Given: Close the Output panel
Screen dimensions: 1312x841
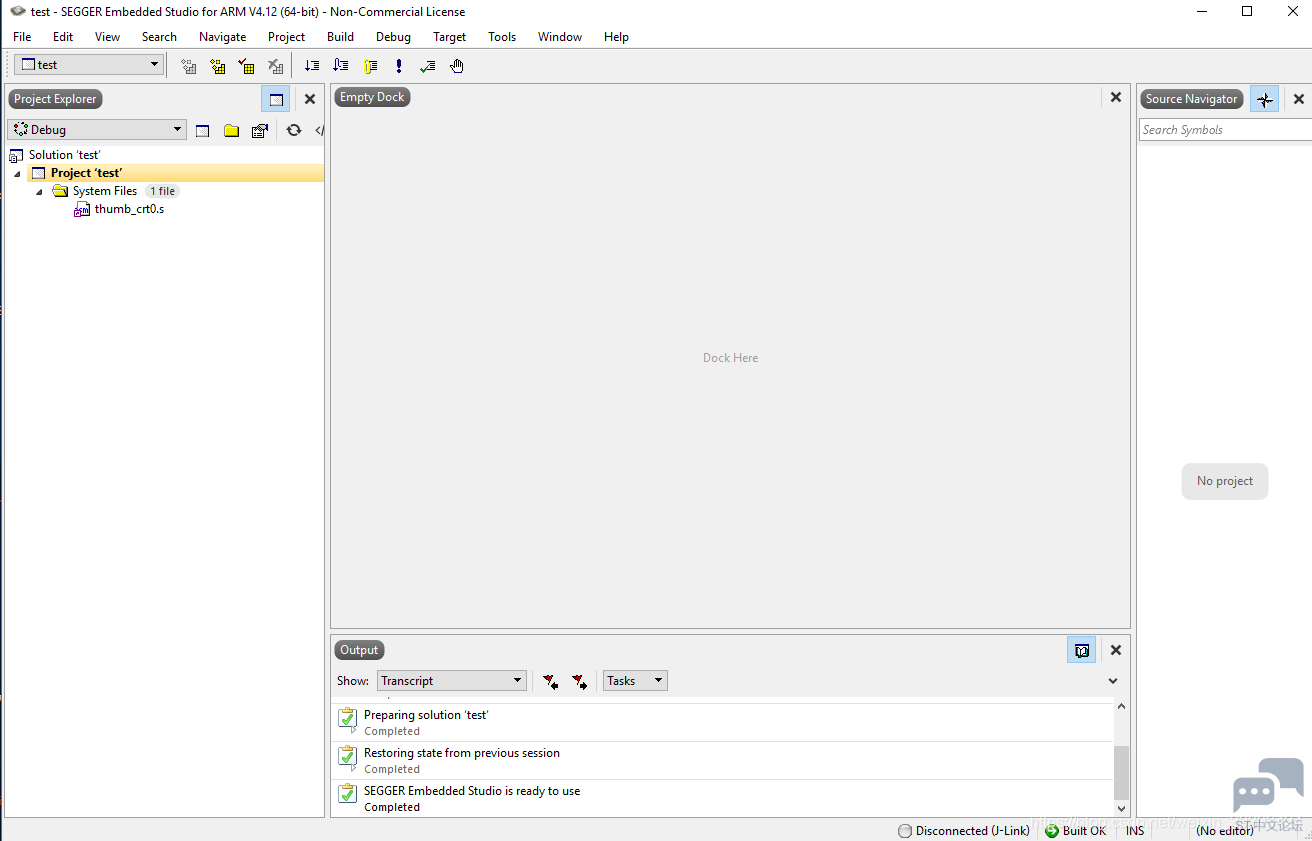Looking at the screenshot, I should (x=1116, y=650).
